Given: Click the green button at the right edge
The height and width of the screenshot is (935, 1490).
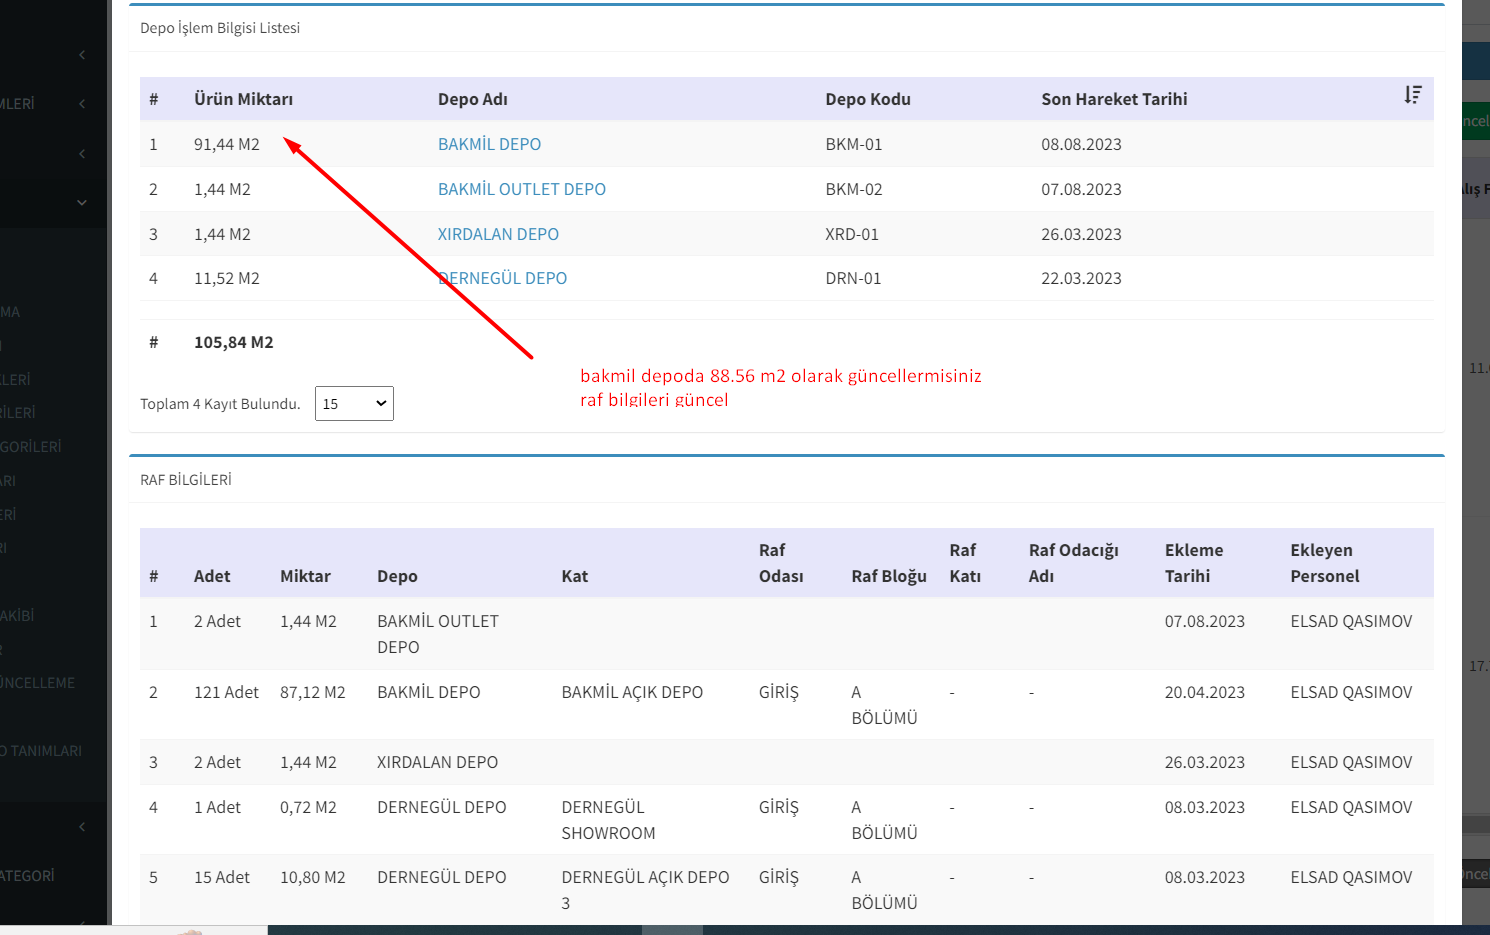Looking at the screenshot, I should tap(1475, 121).
